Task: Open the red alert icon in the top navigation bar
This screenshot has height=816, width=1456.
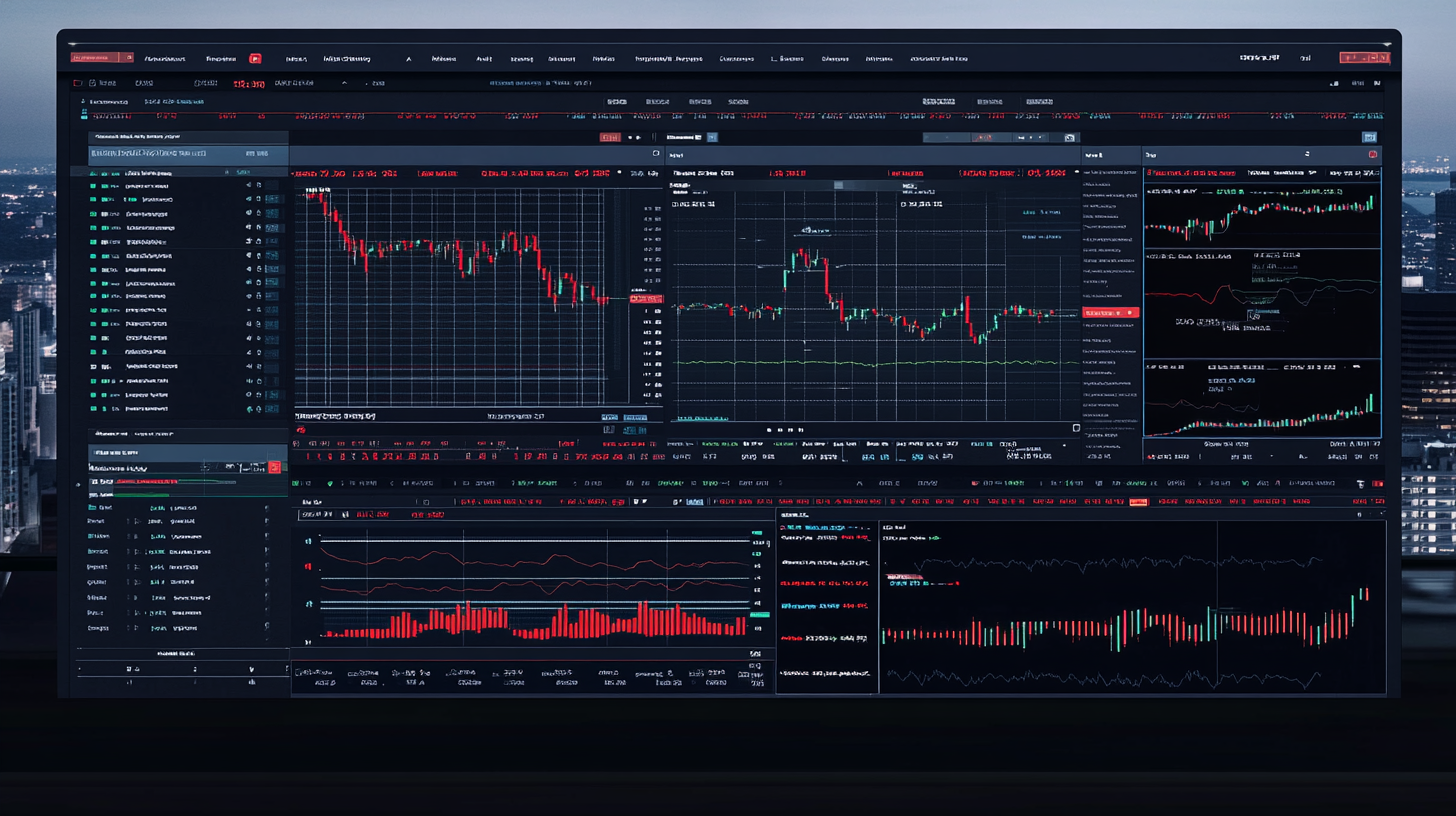Action: [255, 57]
